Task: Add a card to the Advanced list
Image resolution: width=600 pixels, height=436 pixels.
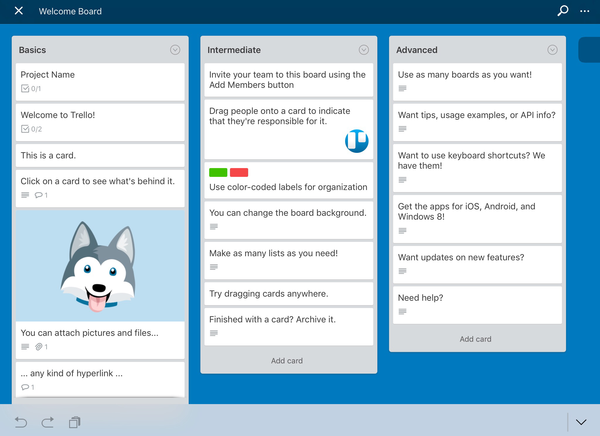Action: click(476, 339)
